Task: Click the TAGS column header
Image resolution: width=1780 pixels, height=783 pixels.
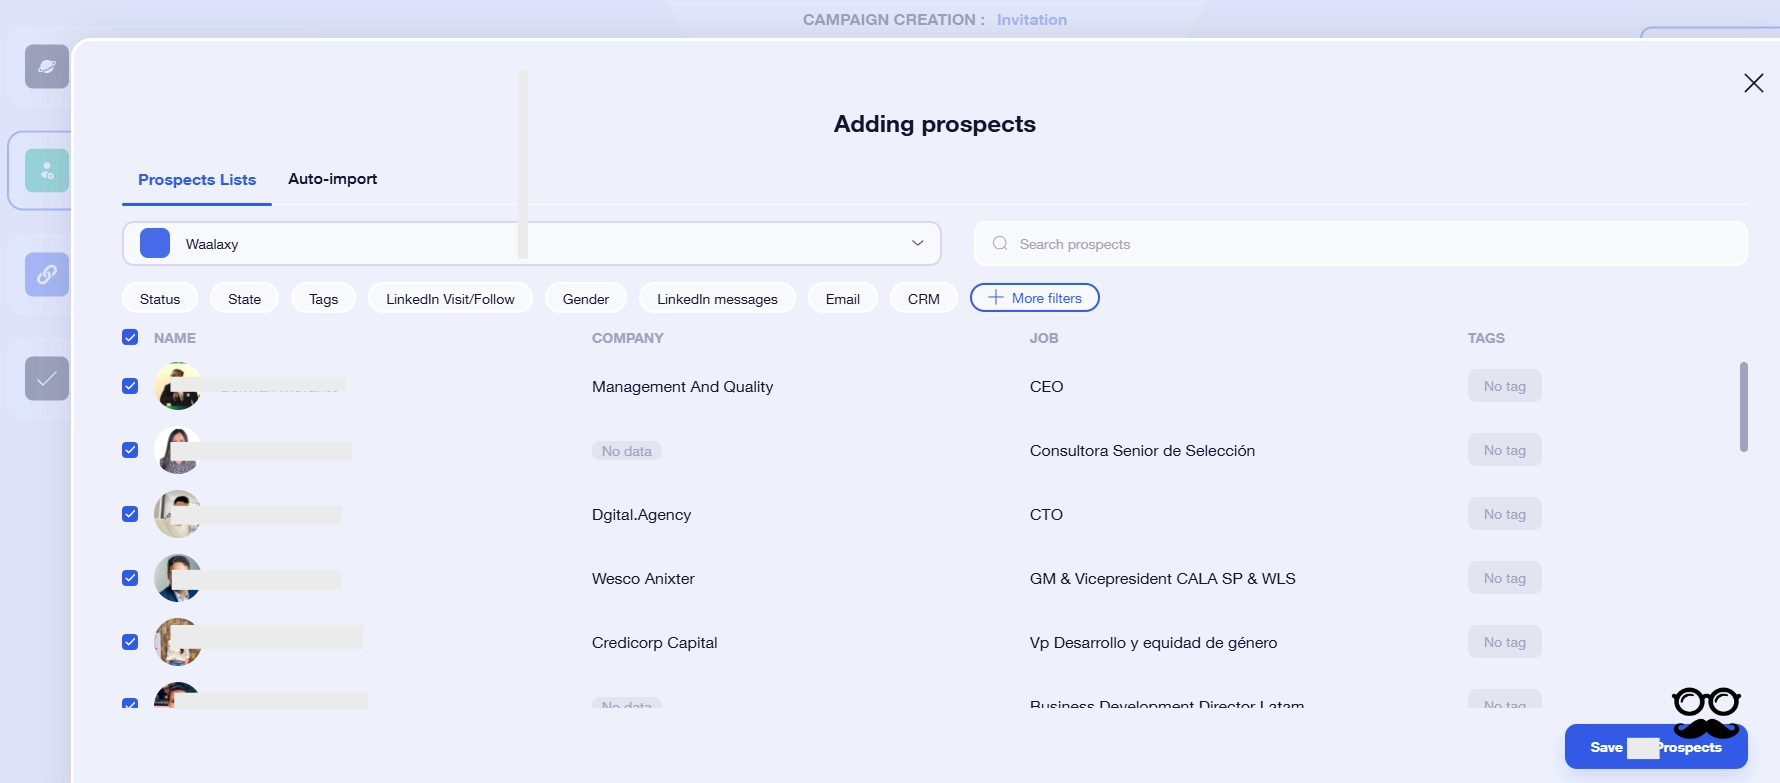Action: [x=1486, y=338]
